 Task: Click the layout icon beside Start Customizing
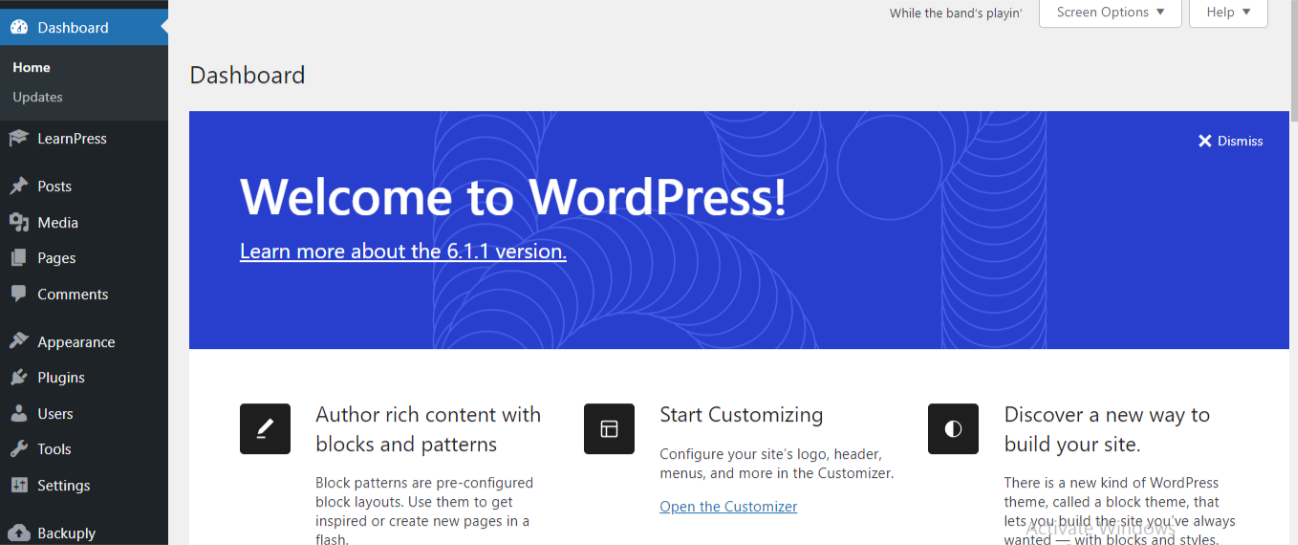pyautogui.click(x=609, y=429)
